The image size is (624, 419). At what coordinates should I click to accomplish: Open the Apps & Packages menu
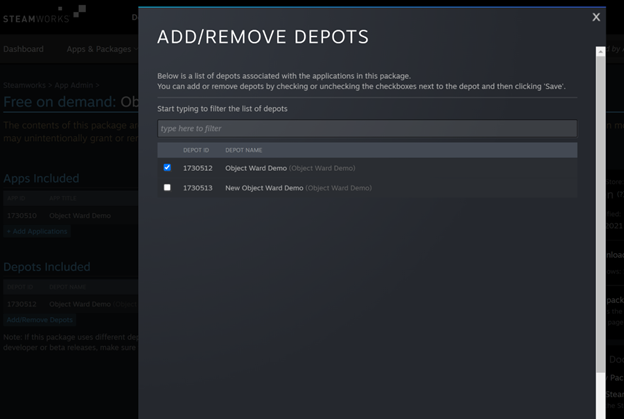[x=98, y=49]
